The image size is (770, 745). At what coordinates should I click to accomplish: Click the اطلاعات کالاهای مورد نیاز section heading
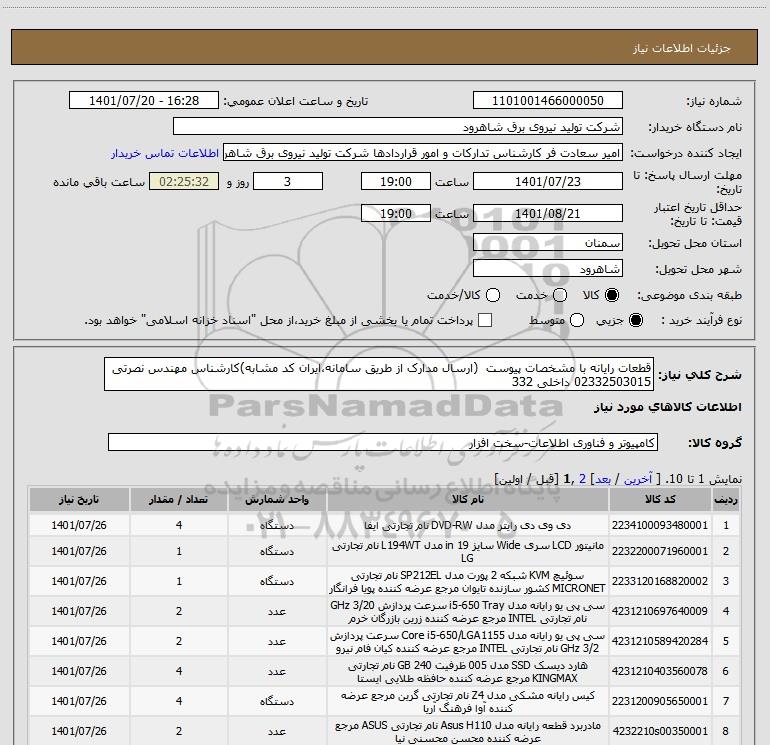point(668,407)
